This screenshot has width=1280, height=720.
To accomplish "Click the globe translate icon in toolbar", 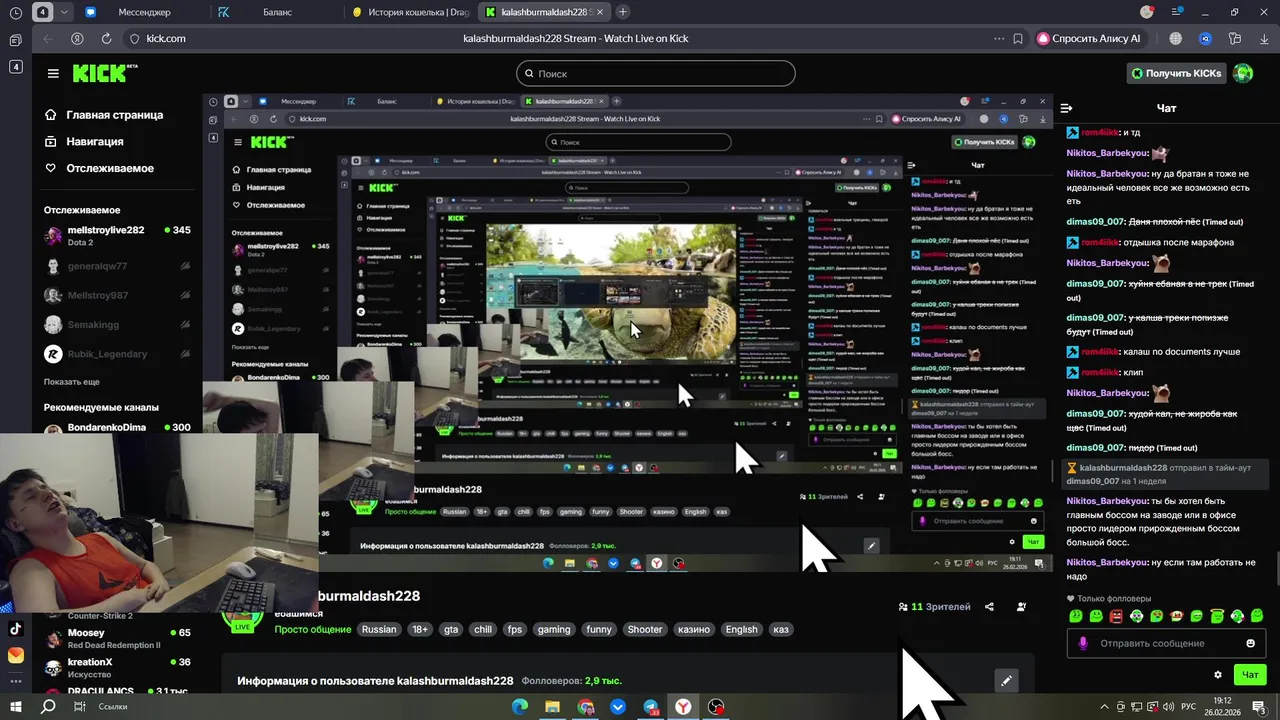I will tap(1176, 38).
